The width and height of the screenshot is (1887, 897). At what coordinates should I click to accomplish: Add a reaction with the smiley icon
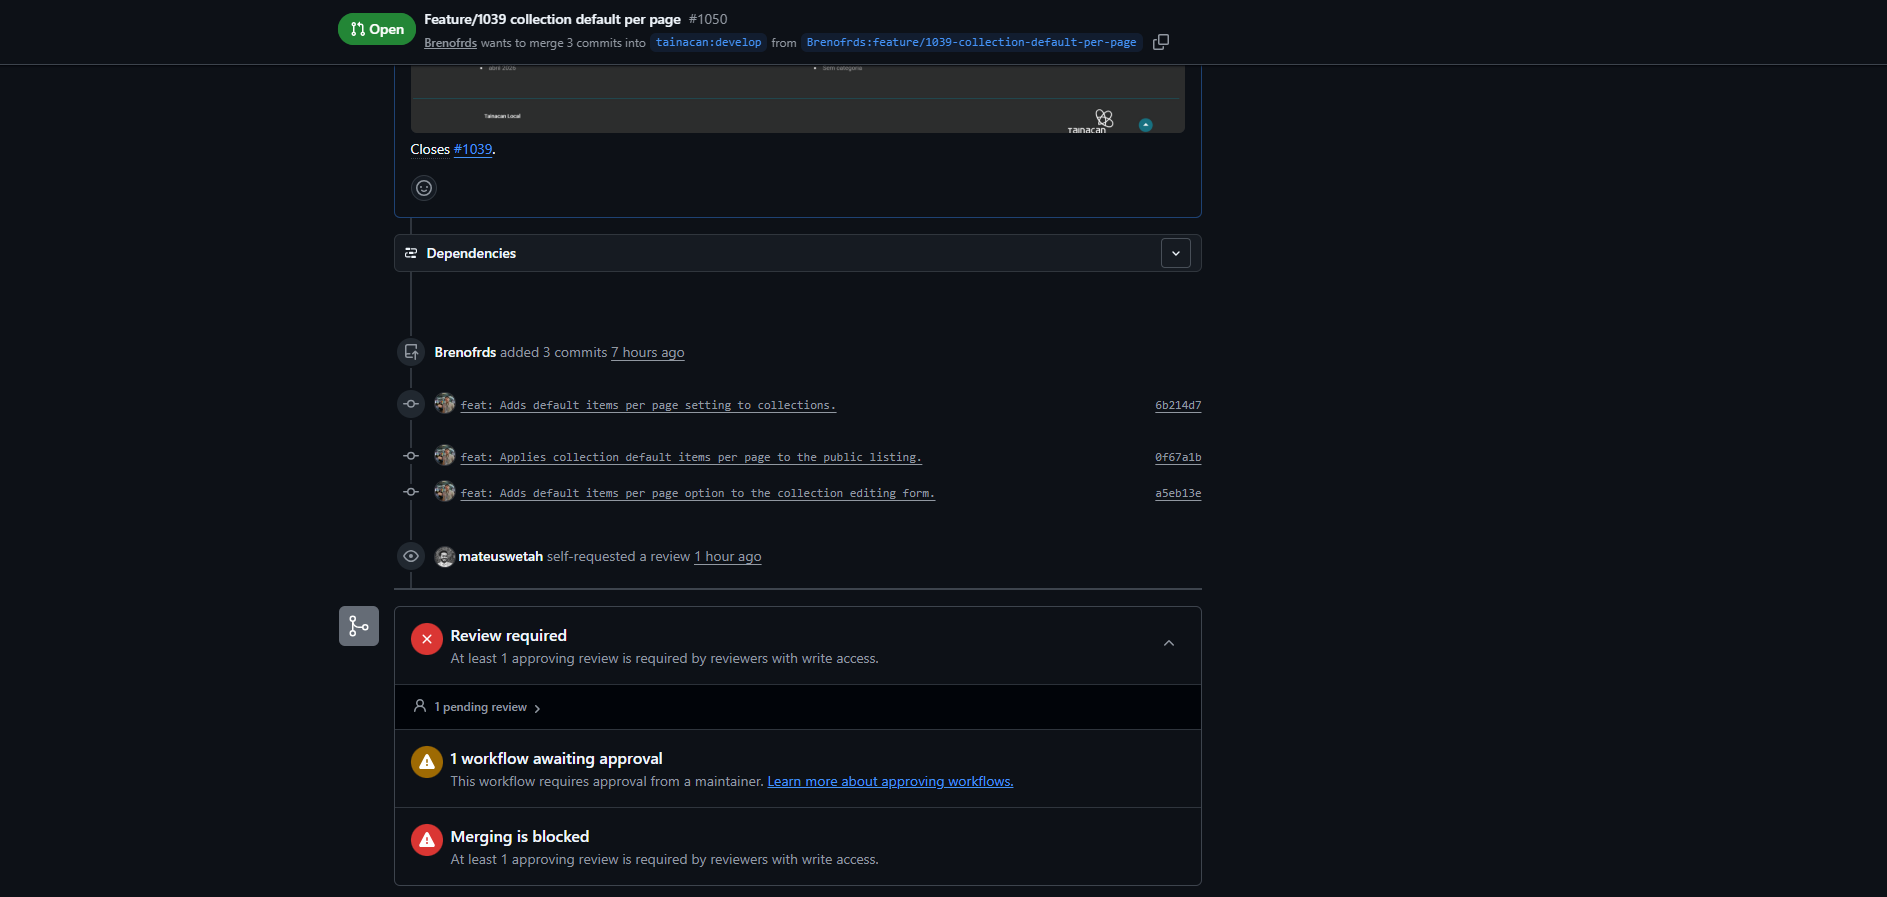coord(424,188)
